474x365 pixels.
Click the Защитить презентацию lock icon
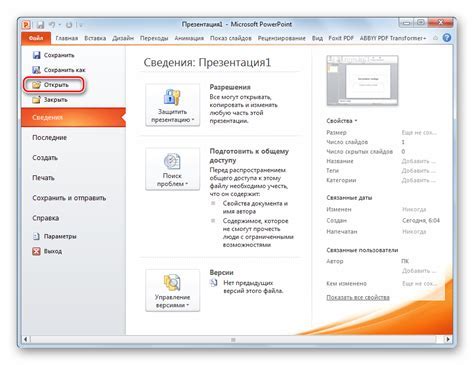[172, 97]
